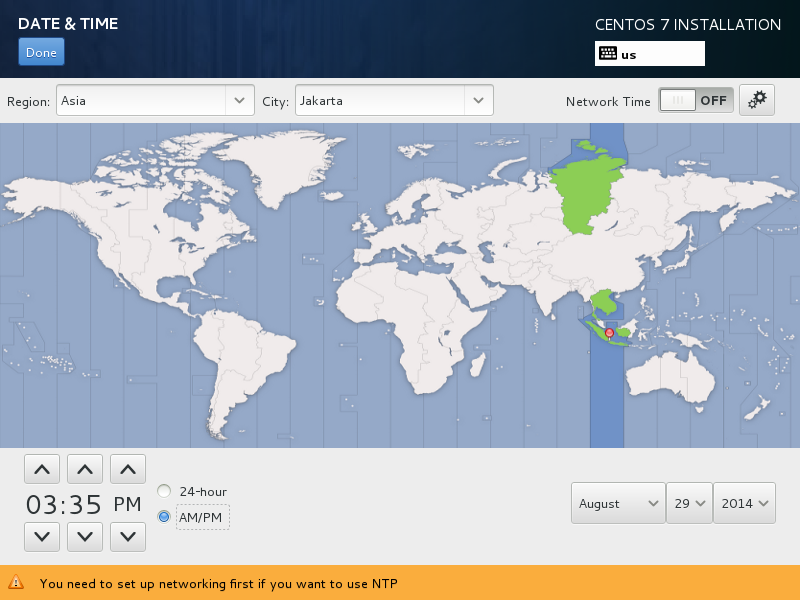Click Africa on the timezone map

[408, 327]
